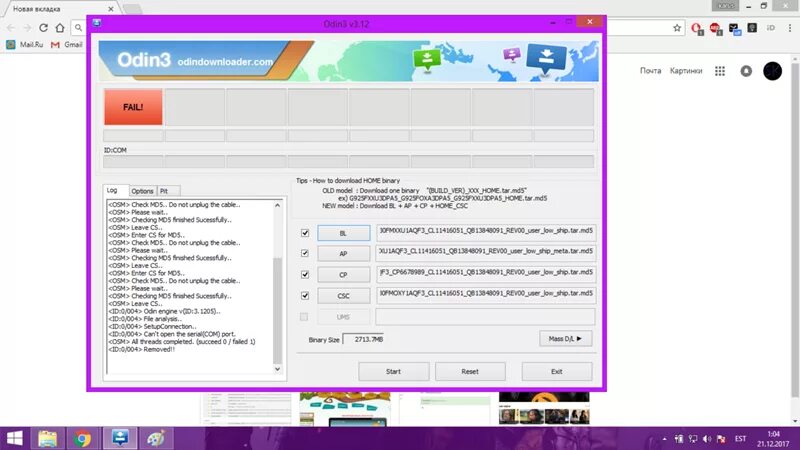The width and height of the screenshot is (800, 450).
Task: Open volume control in system tray
Action: [707, 439]
